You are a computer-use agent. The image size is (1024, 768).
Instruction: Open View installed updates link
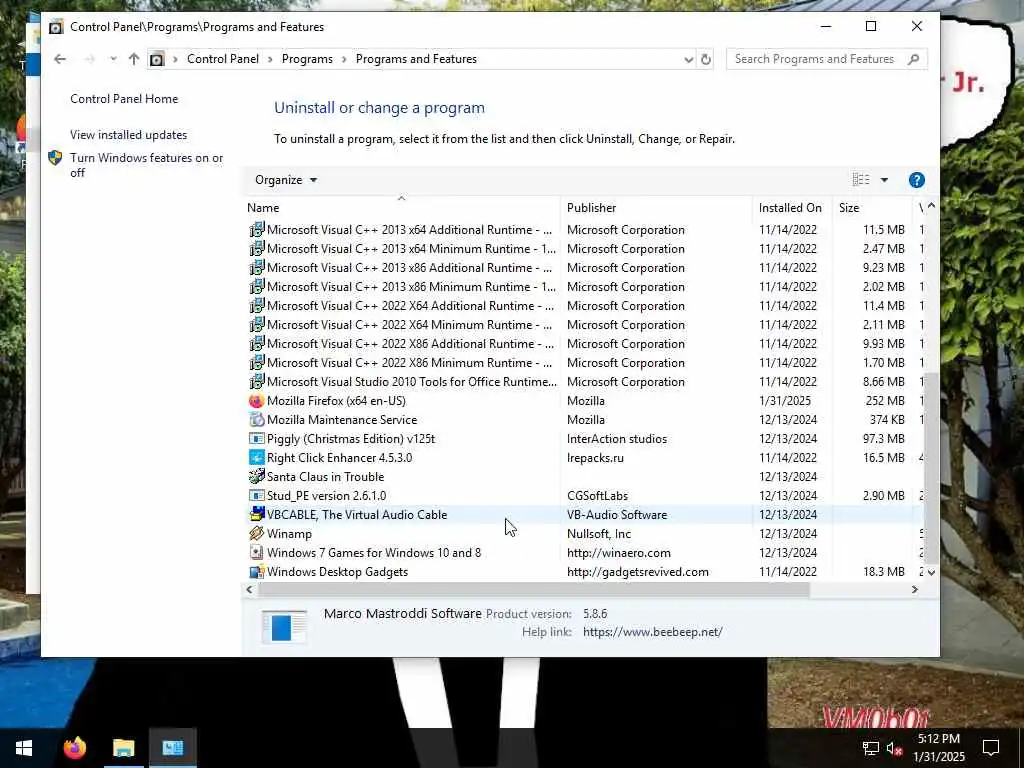[x=129, y=135]
